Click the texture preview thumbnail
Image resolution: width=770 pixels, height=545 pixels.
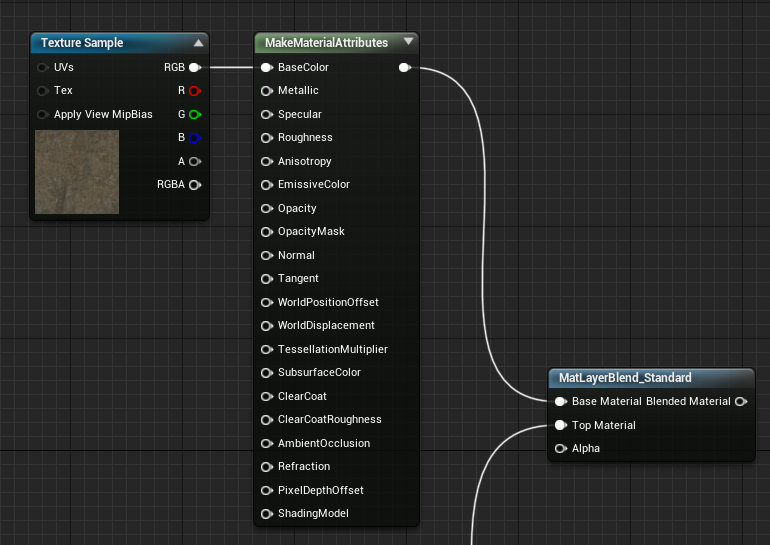(x=77, y=172)
